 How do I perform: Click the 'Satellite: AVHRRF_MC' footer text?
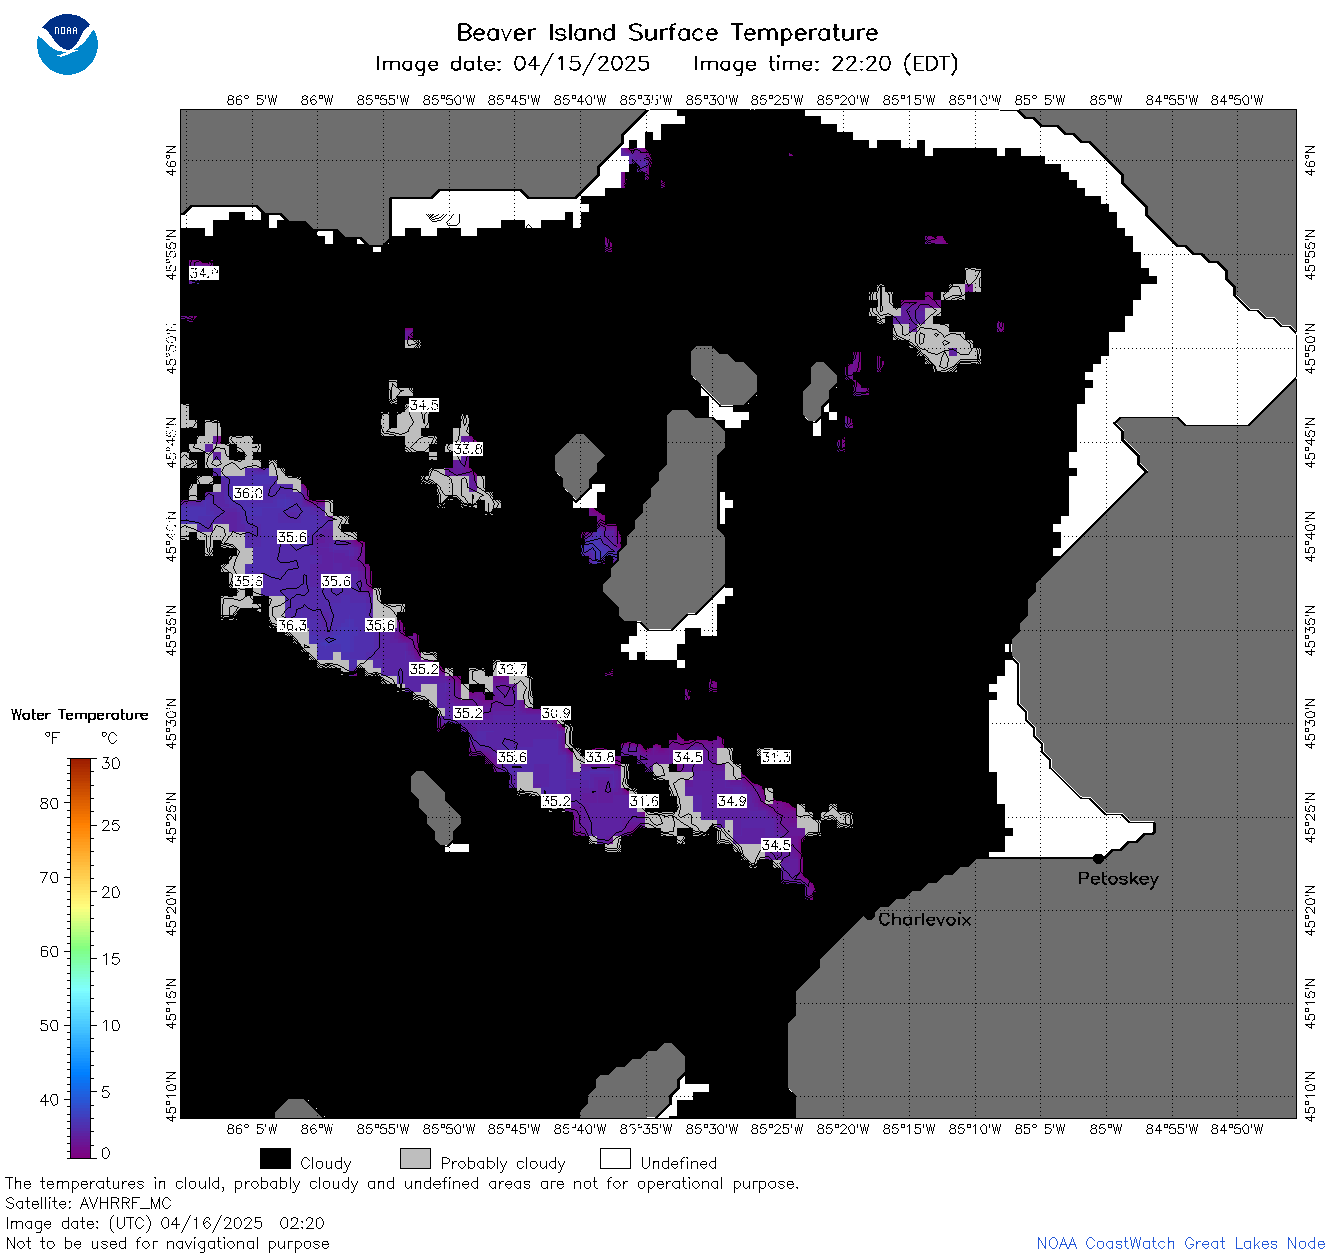(x=88, y=1203)
